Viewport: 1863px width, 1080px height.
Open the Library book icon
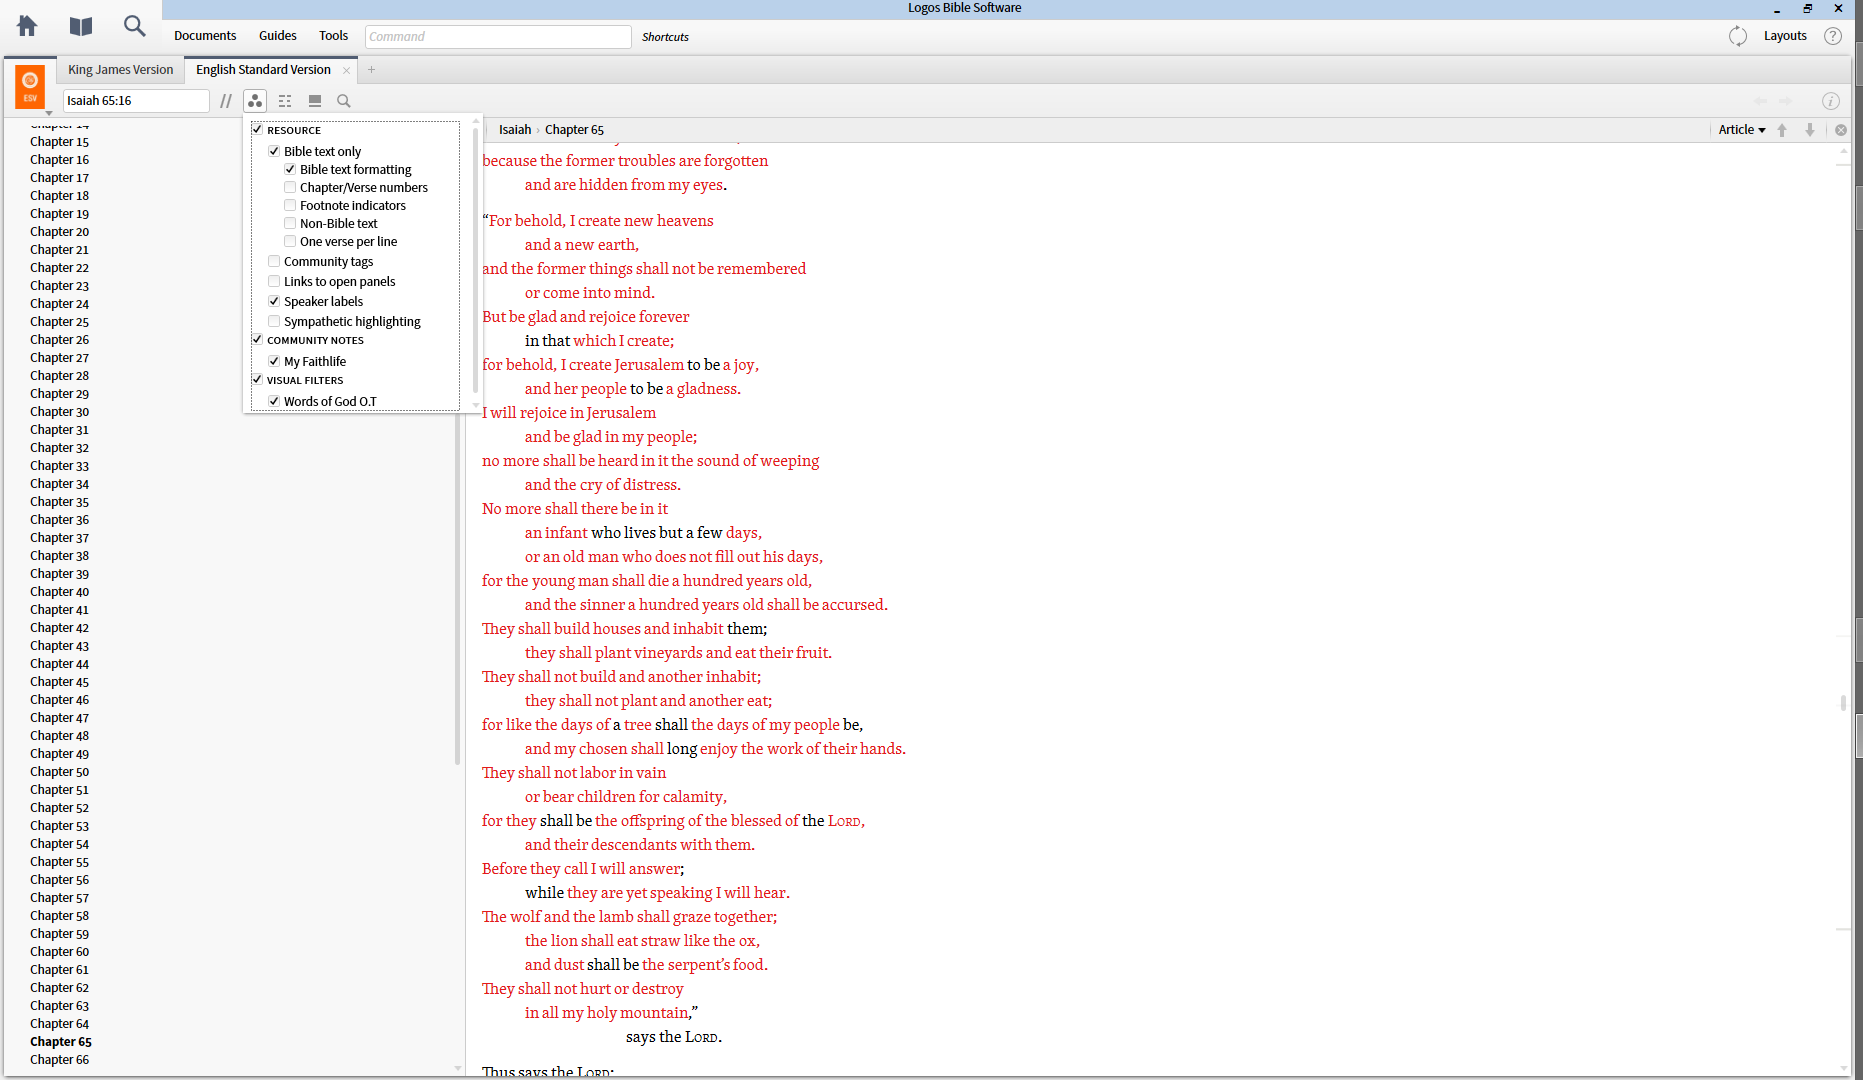(x=81, y=26)
